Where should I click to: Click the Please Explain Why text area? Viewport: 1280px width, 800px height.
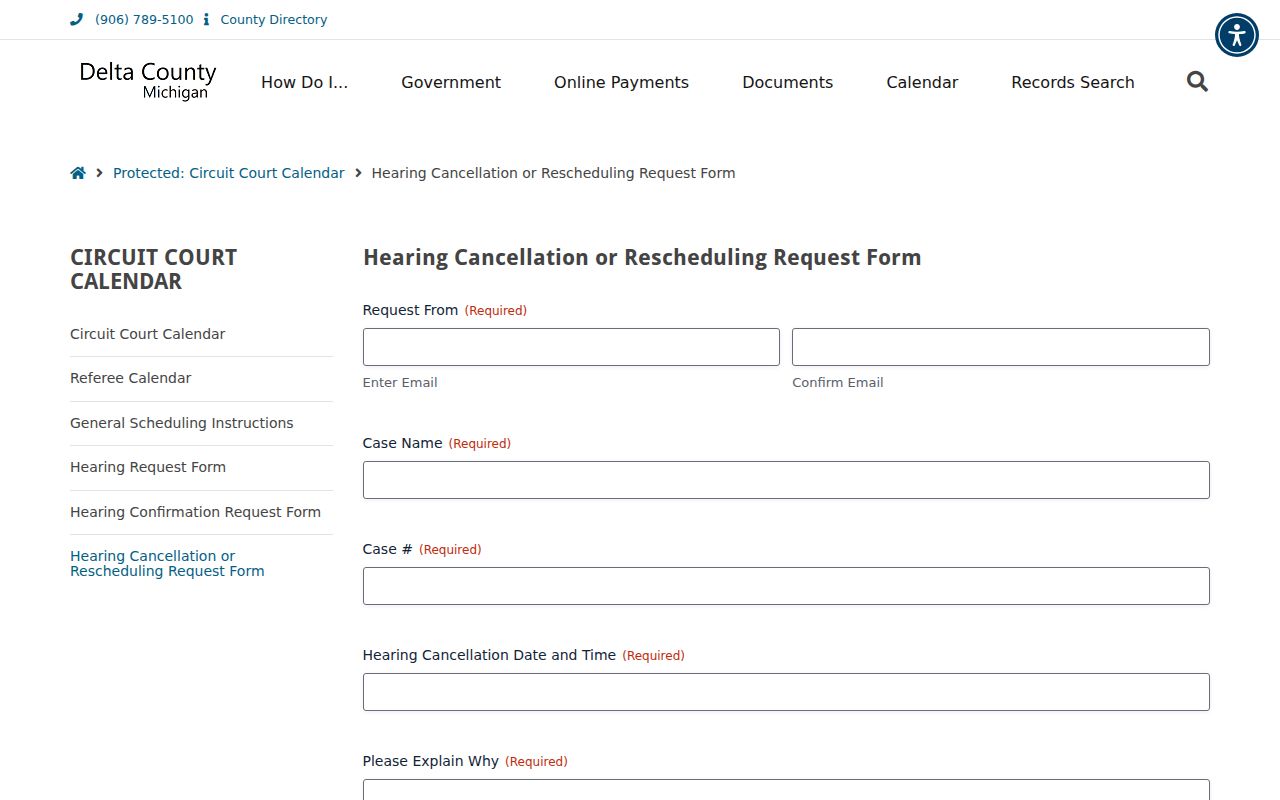coord(786,790)
